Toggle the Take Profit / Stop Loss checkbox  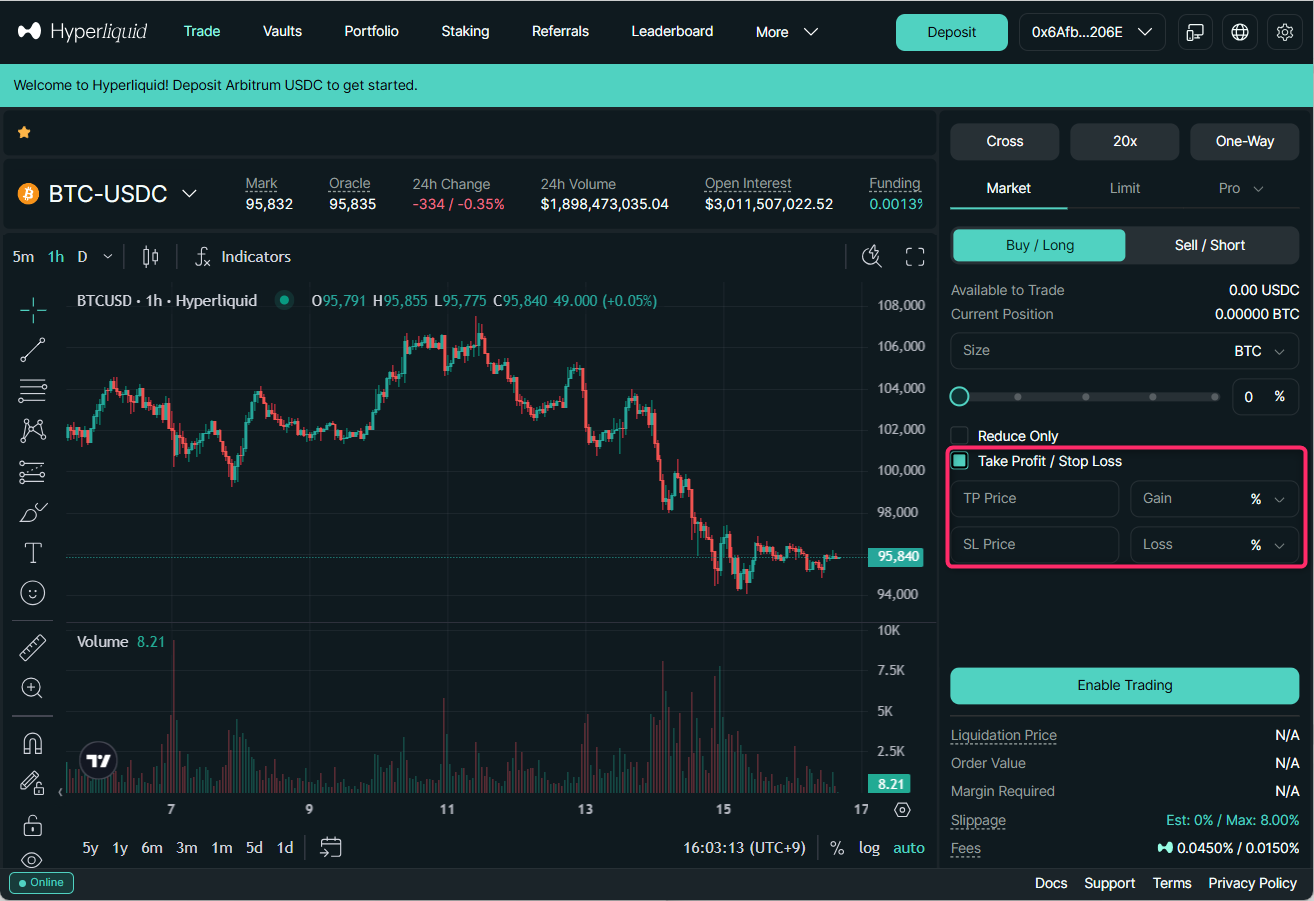tap(959, 460)
